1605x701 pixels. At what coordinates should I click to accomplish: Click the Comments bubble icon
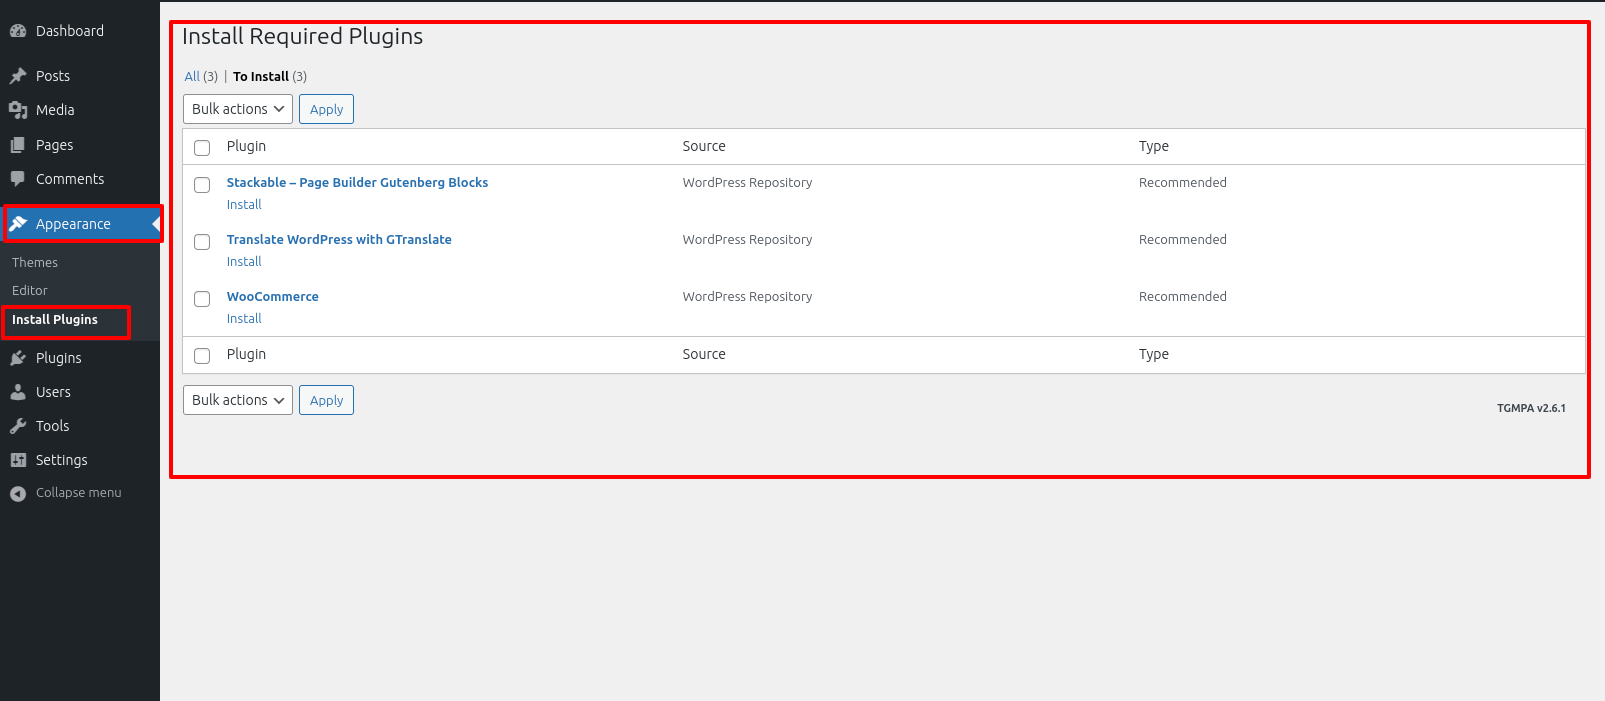[x=18, y=179]
